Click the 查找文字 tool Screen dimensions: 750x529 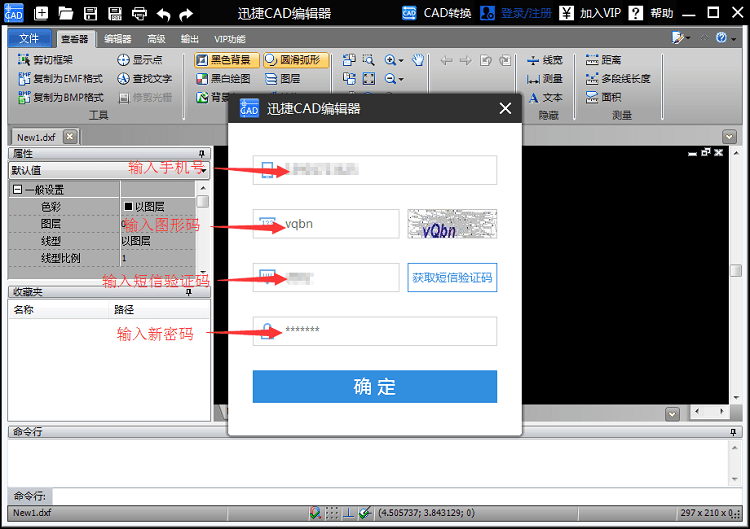(x=145, y=78)
